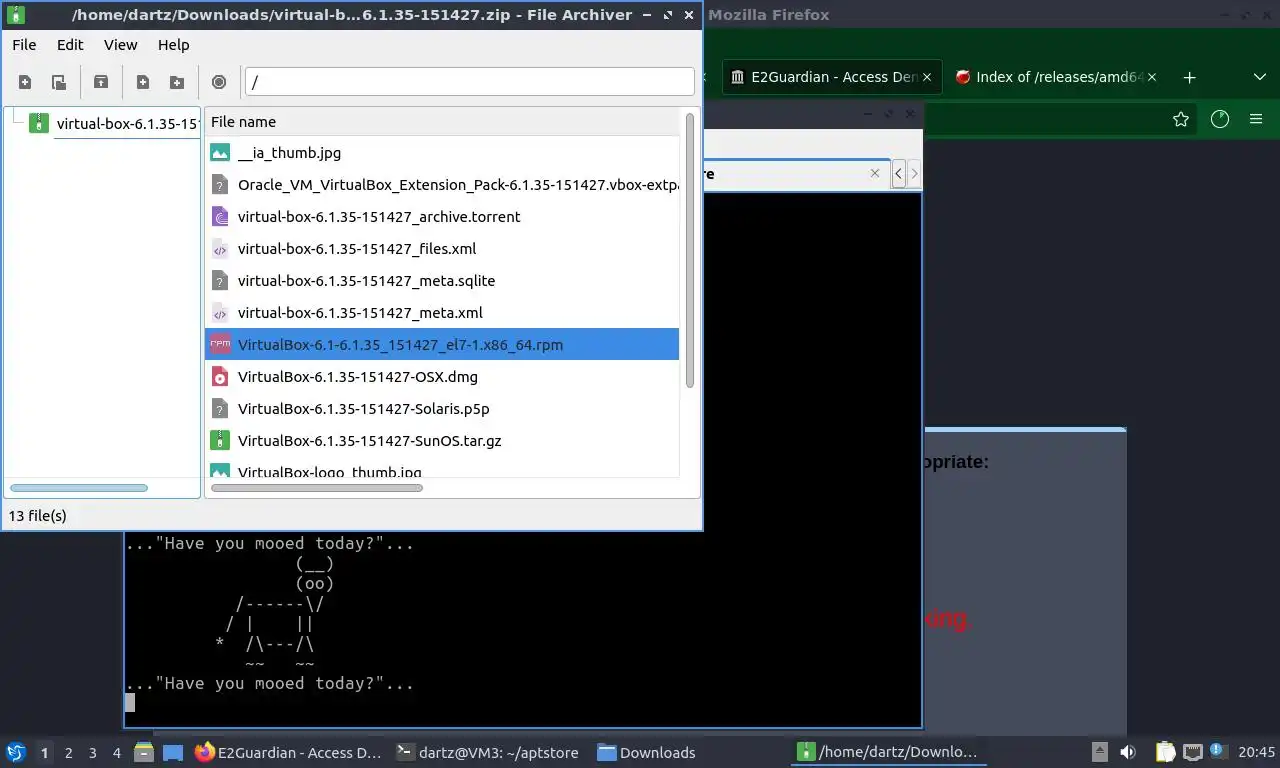The width and height of the screenshot is (1280, 768).
Task: Open the network tray icon
Action: 1193,752
